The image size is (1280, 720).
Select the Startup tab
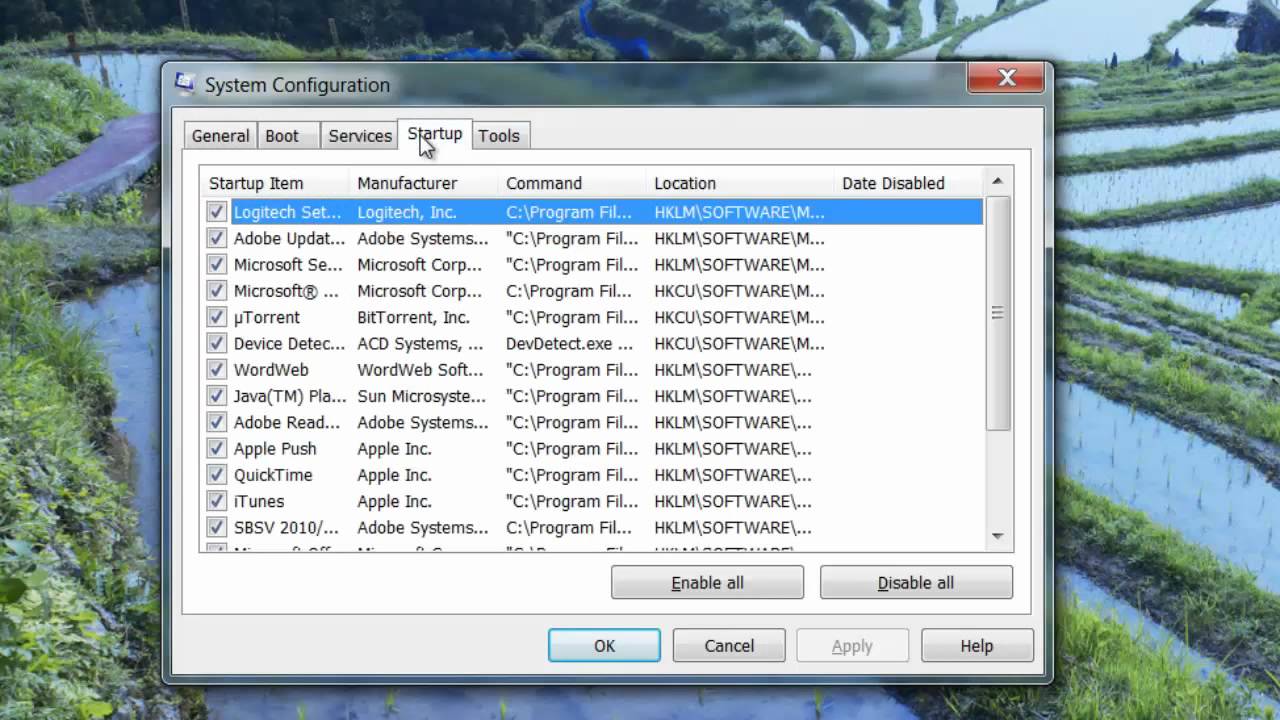(x=435, y=134)
